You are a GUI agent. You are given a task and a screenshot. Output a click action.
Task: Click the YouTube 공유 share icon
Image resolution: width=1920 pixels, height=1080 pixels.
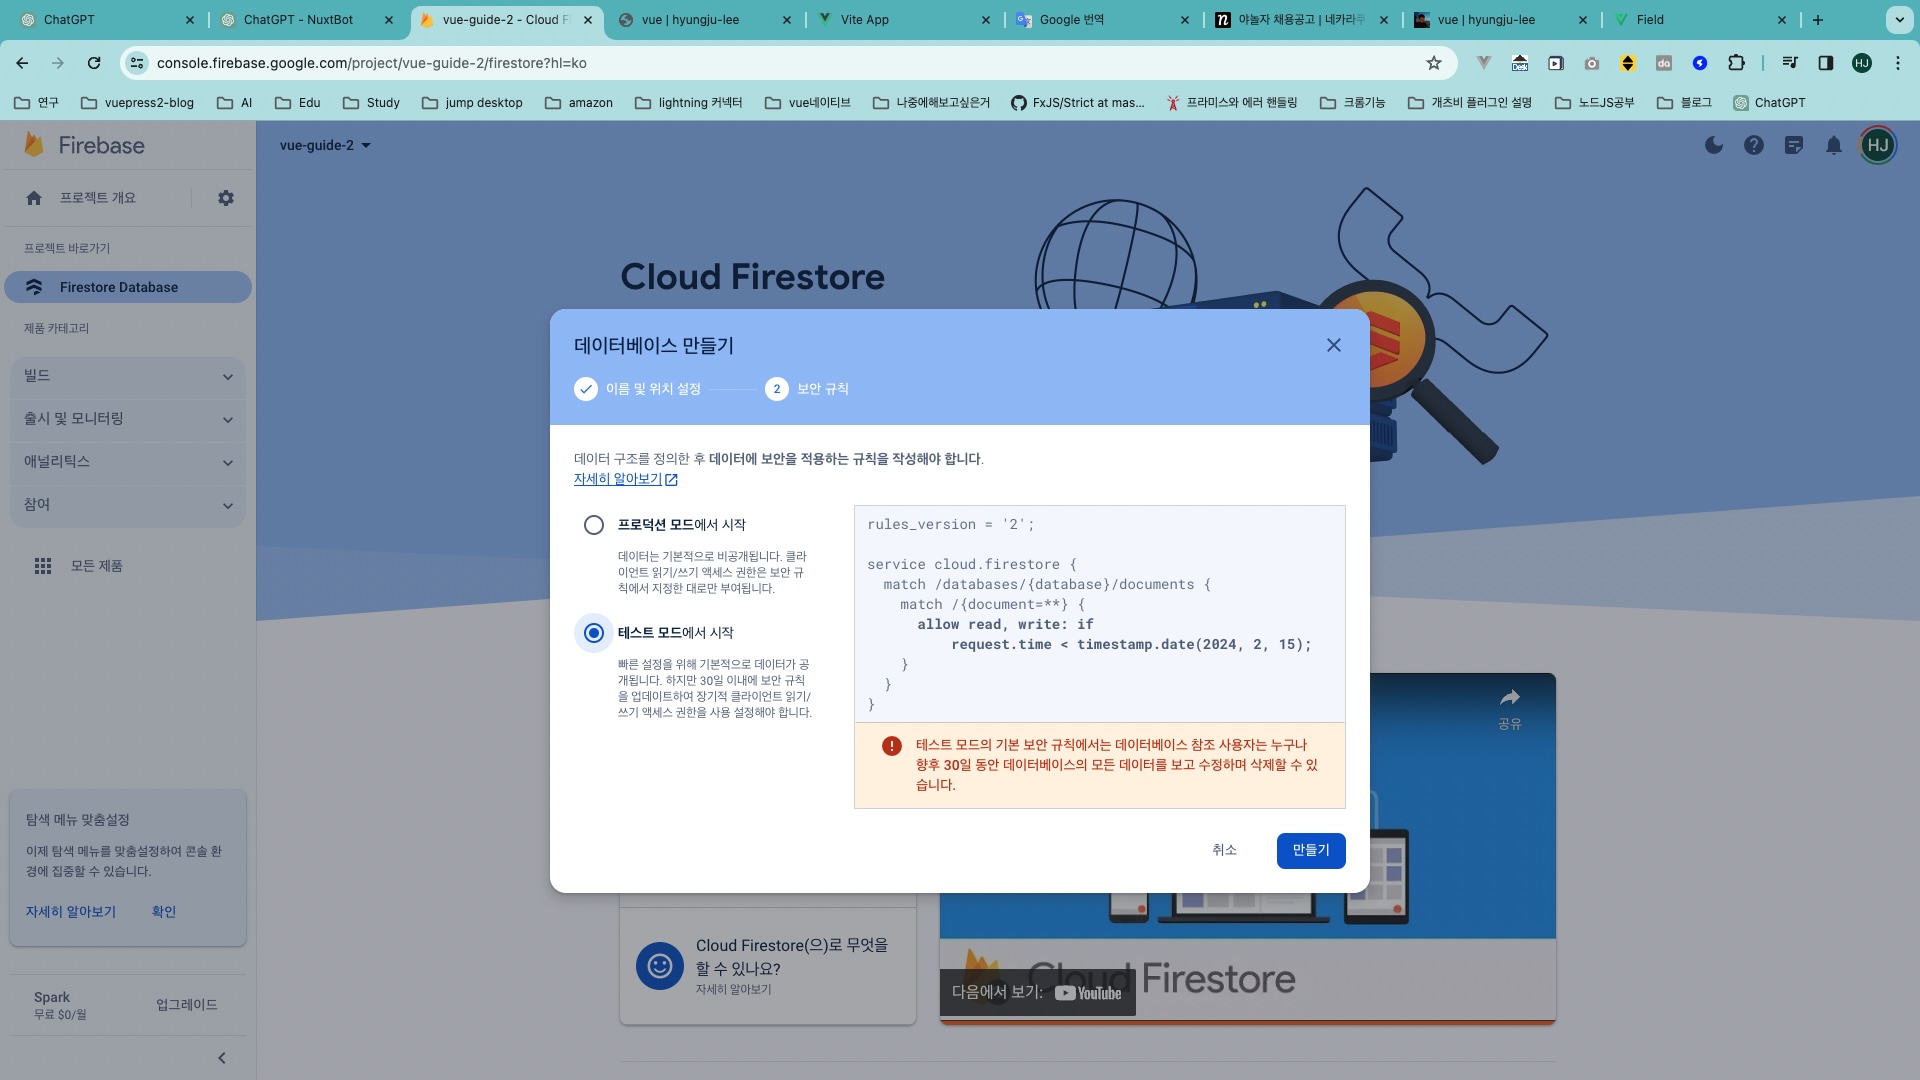pyautogui.click(x=1509, y=708)
